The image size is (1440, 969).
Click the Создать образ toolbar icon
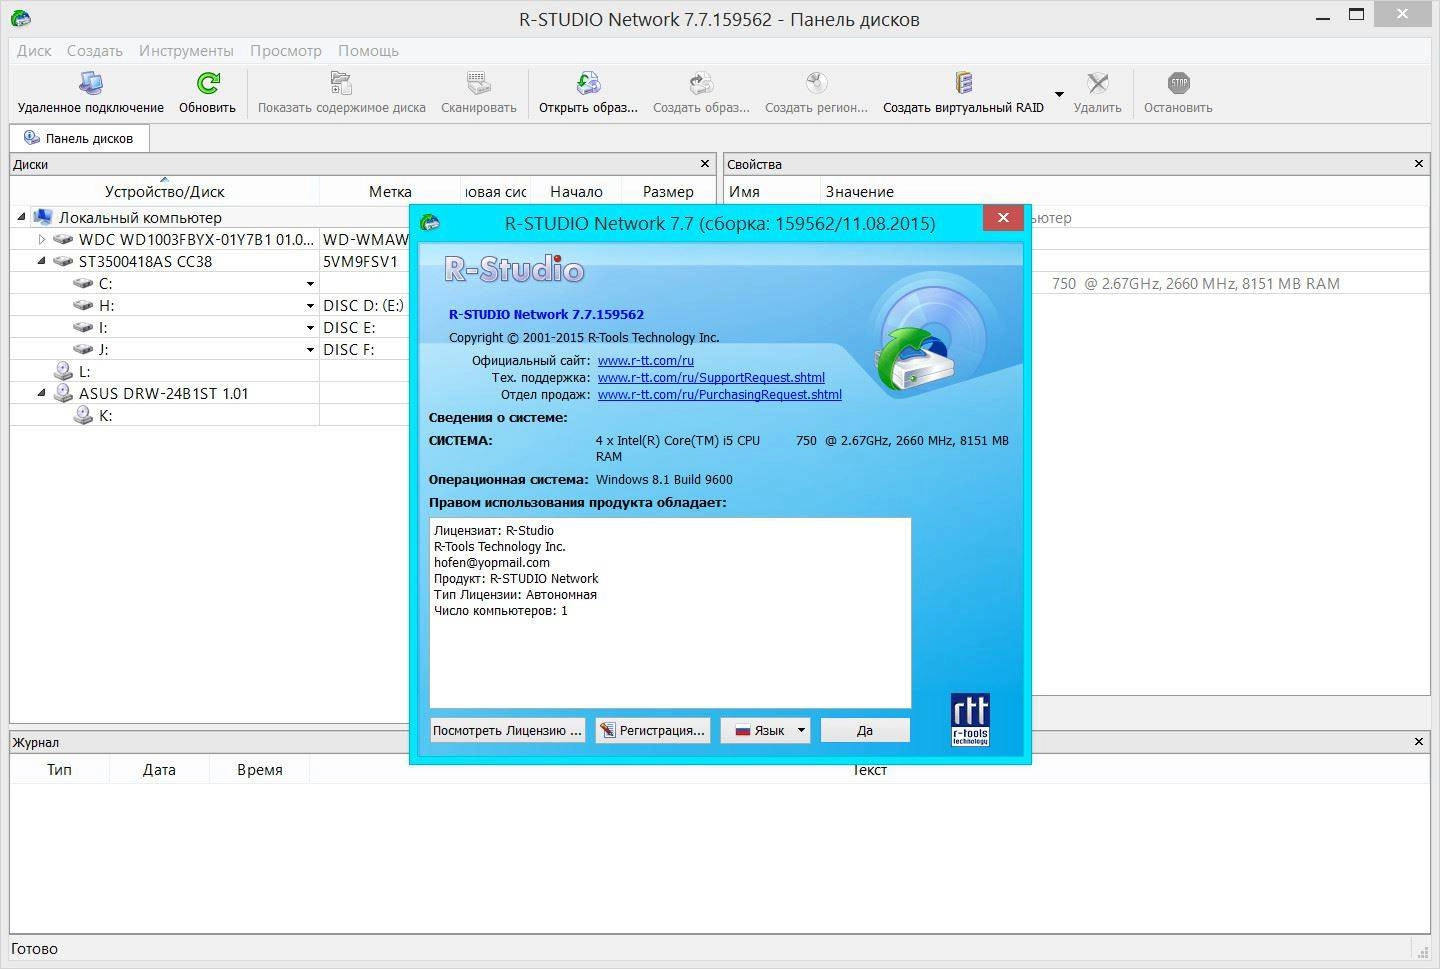click(701, 83)
